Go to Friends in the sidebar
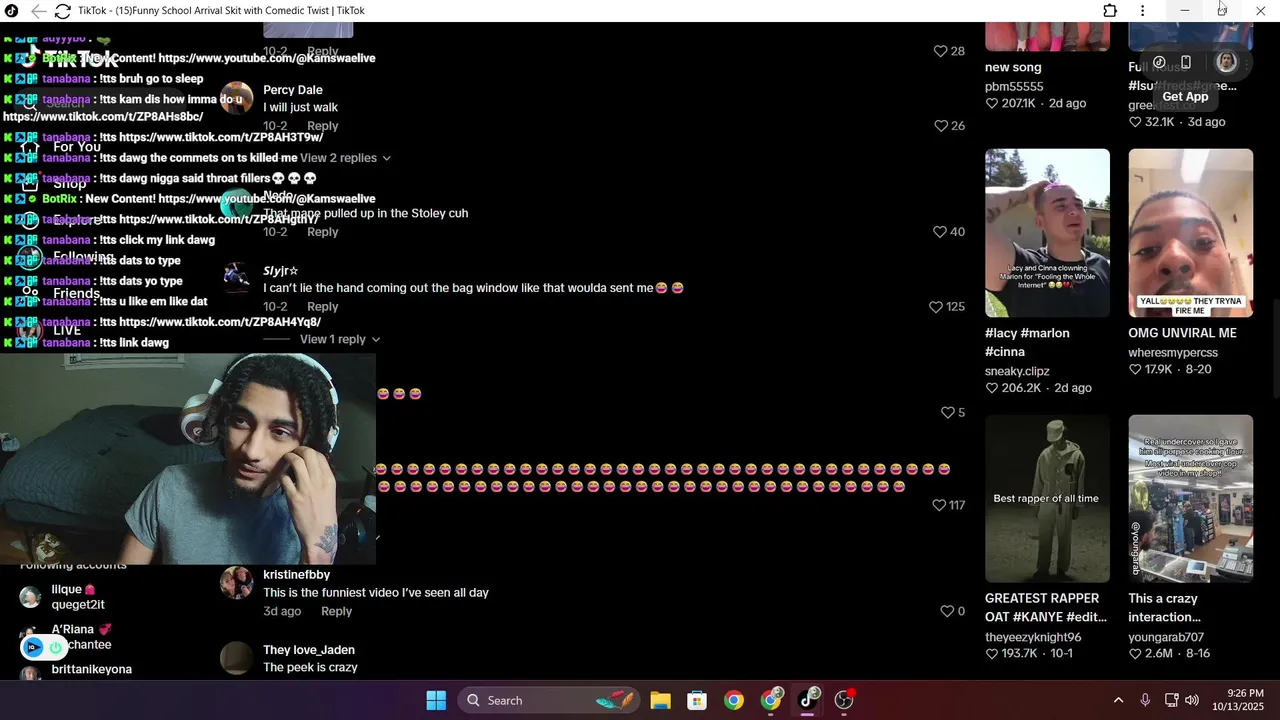 pos(76,294)
